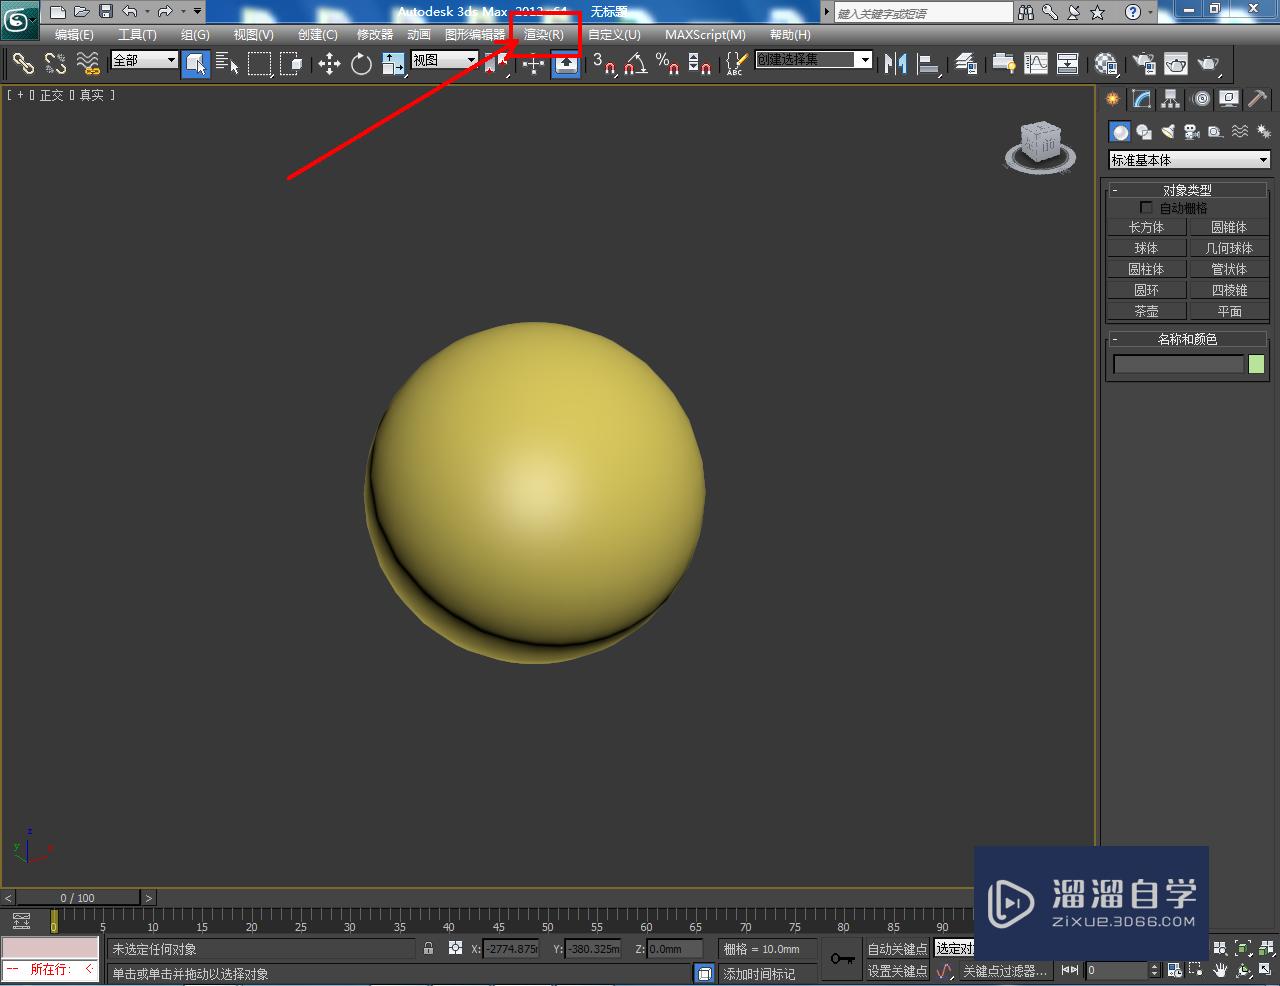
Task: Open the Display panel tab
Action: (x=1229, y=99)
